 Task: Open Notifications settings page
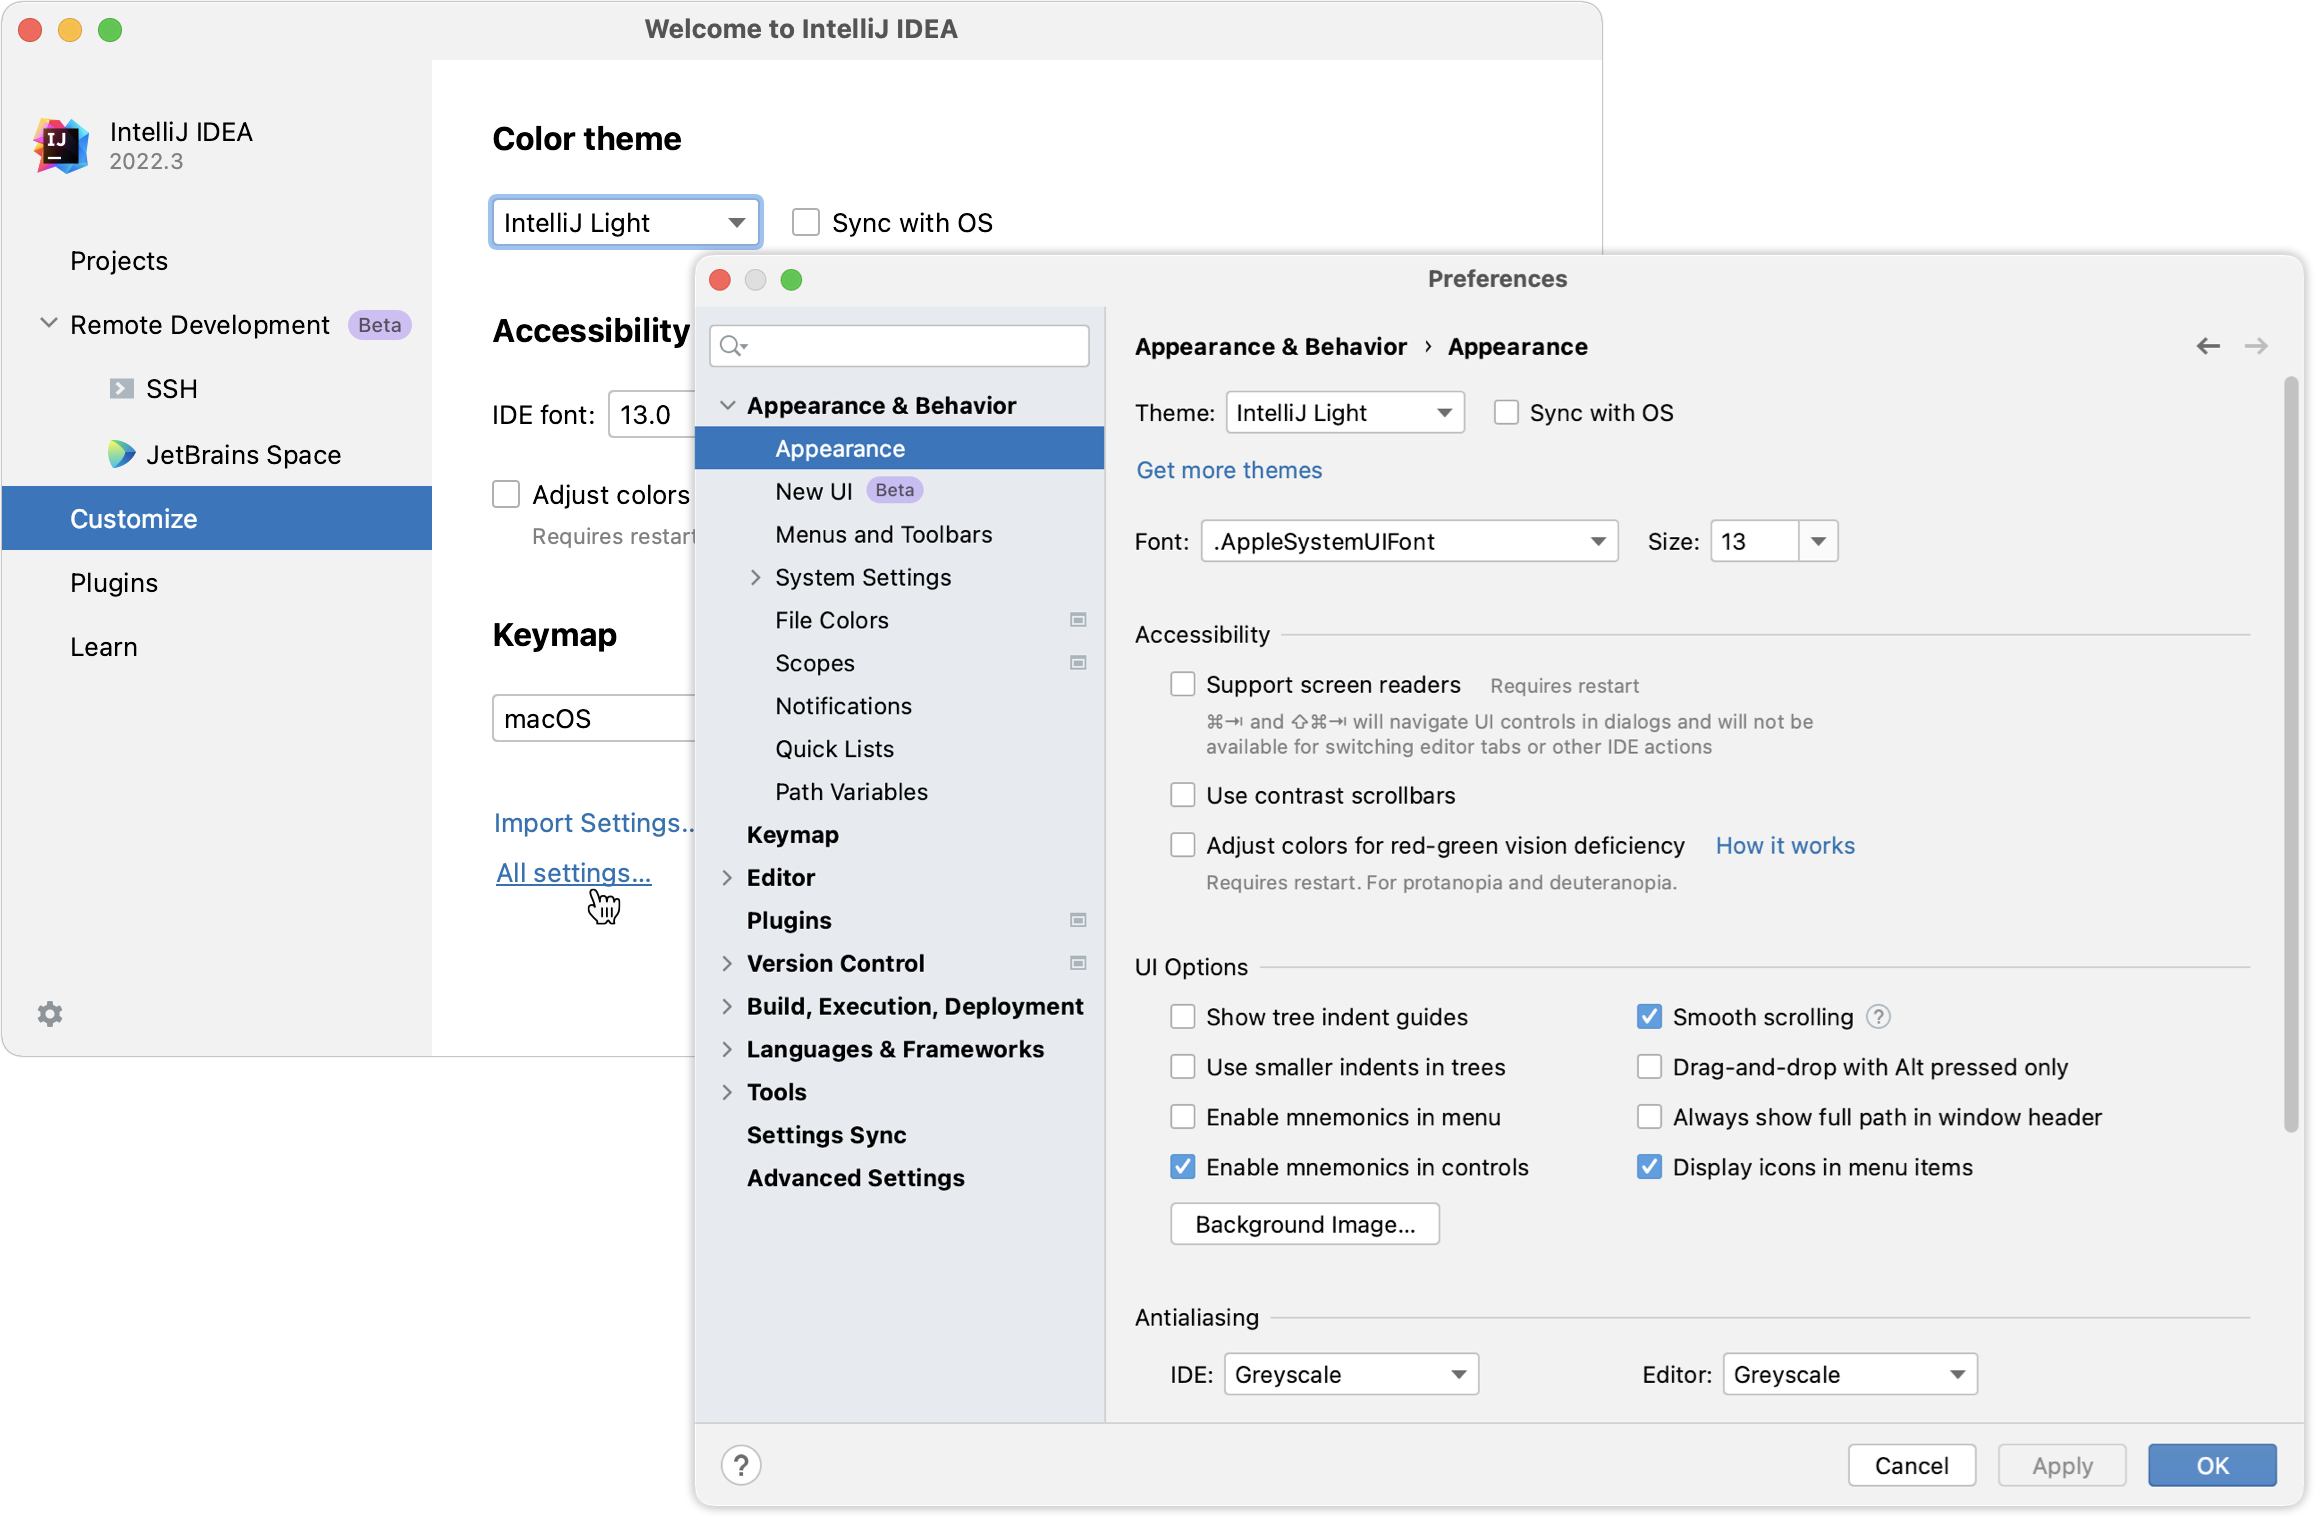pyautogui.click(x=899, y=706)
